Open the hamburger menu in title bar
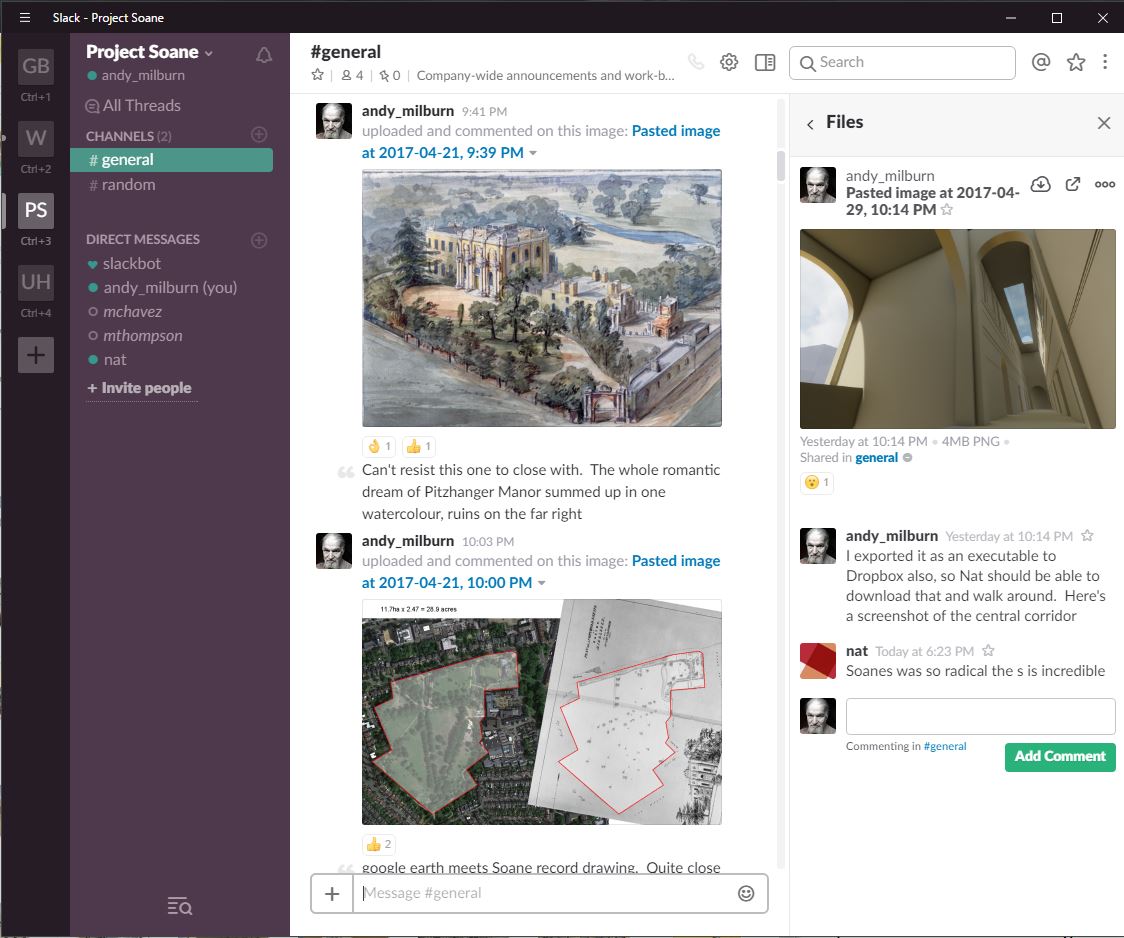 tap(24, 17)
